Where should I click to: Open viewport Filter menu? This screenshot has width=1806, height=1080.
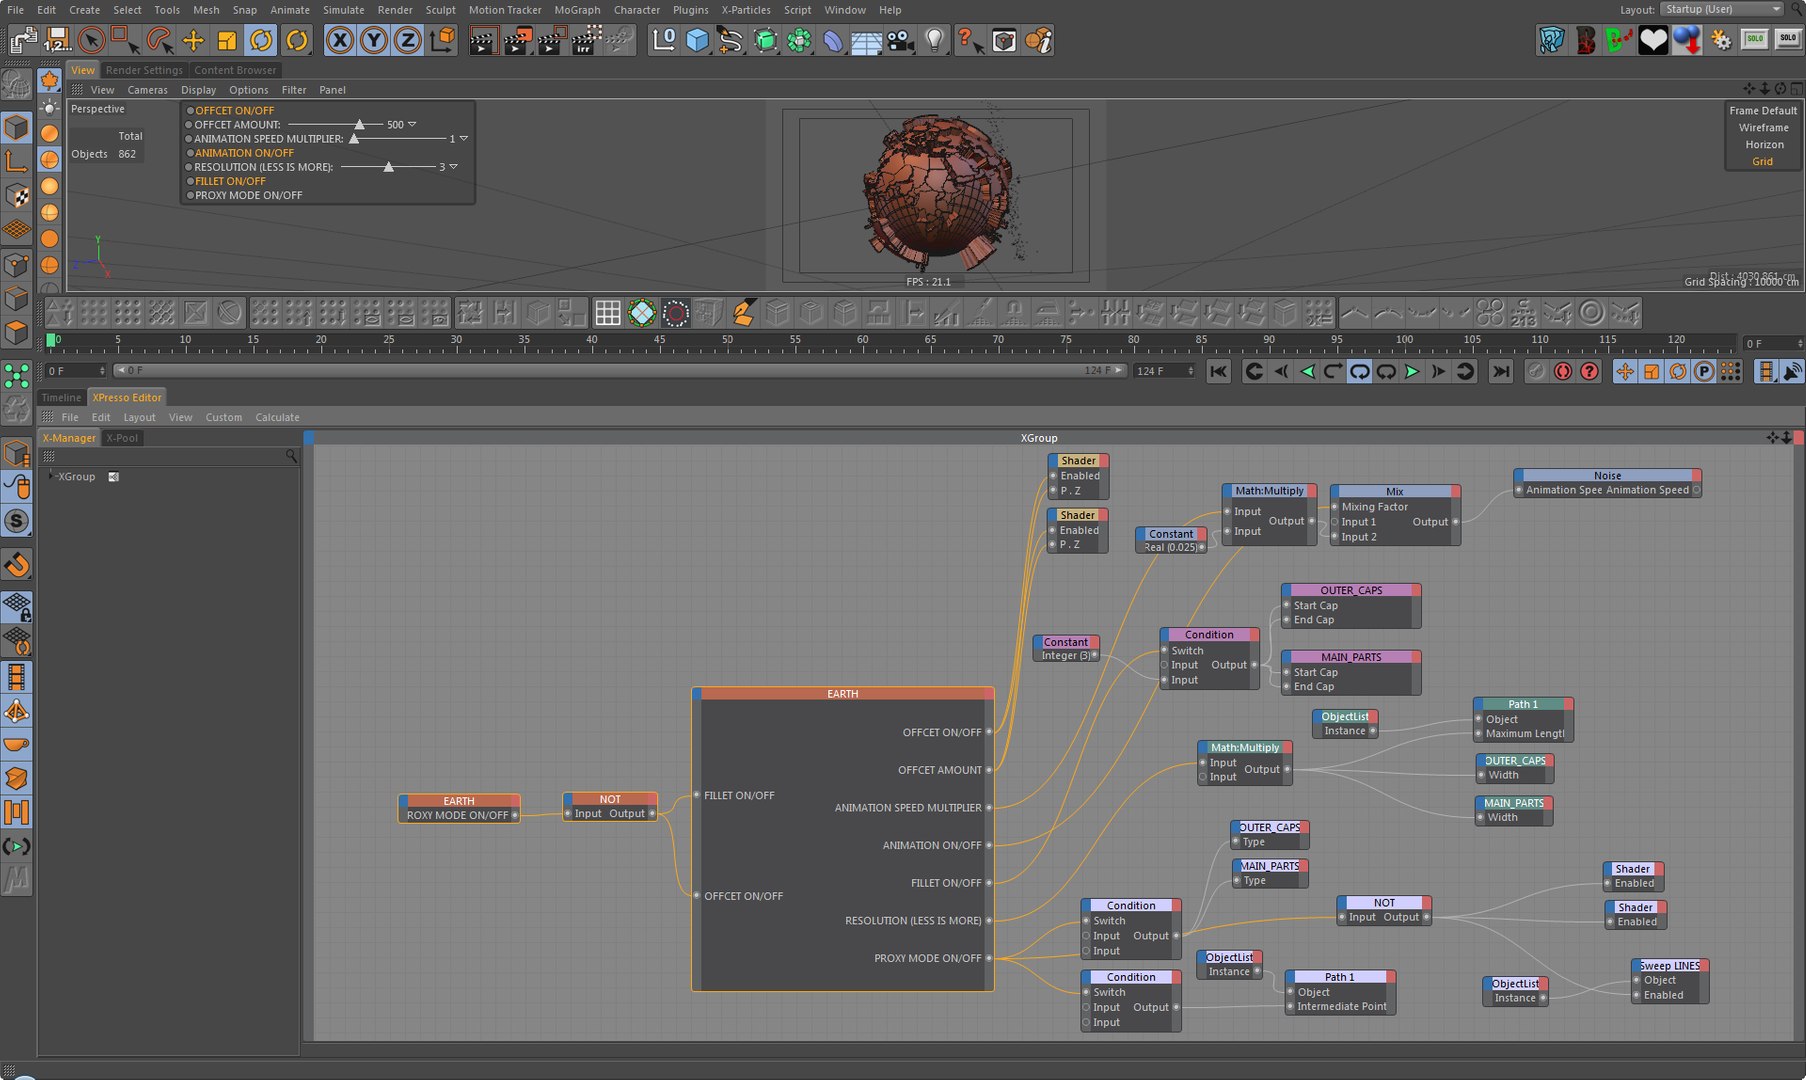294,90
